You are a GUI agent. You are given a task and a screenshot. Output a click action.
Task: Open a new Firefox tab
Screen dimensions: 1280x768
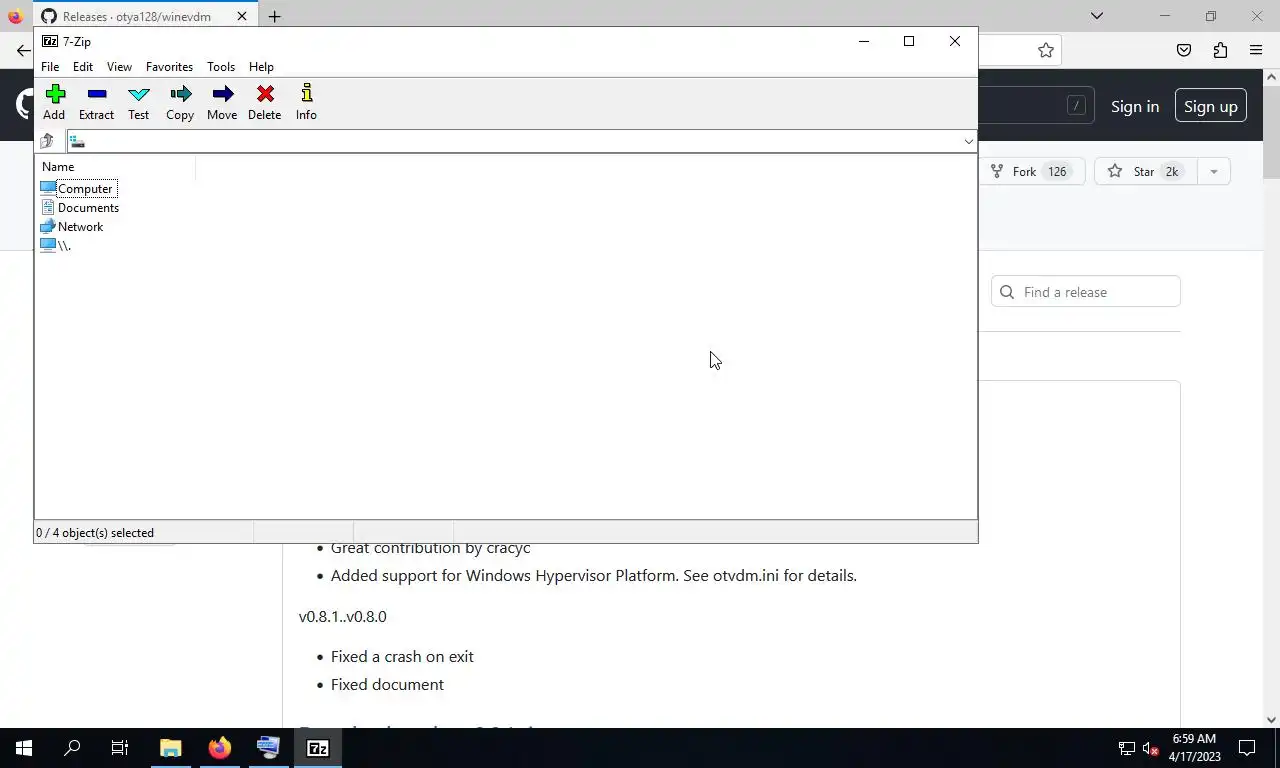pos(274,16)
